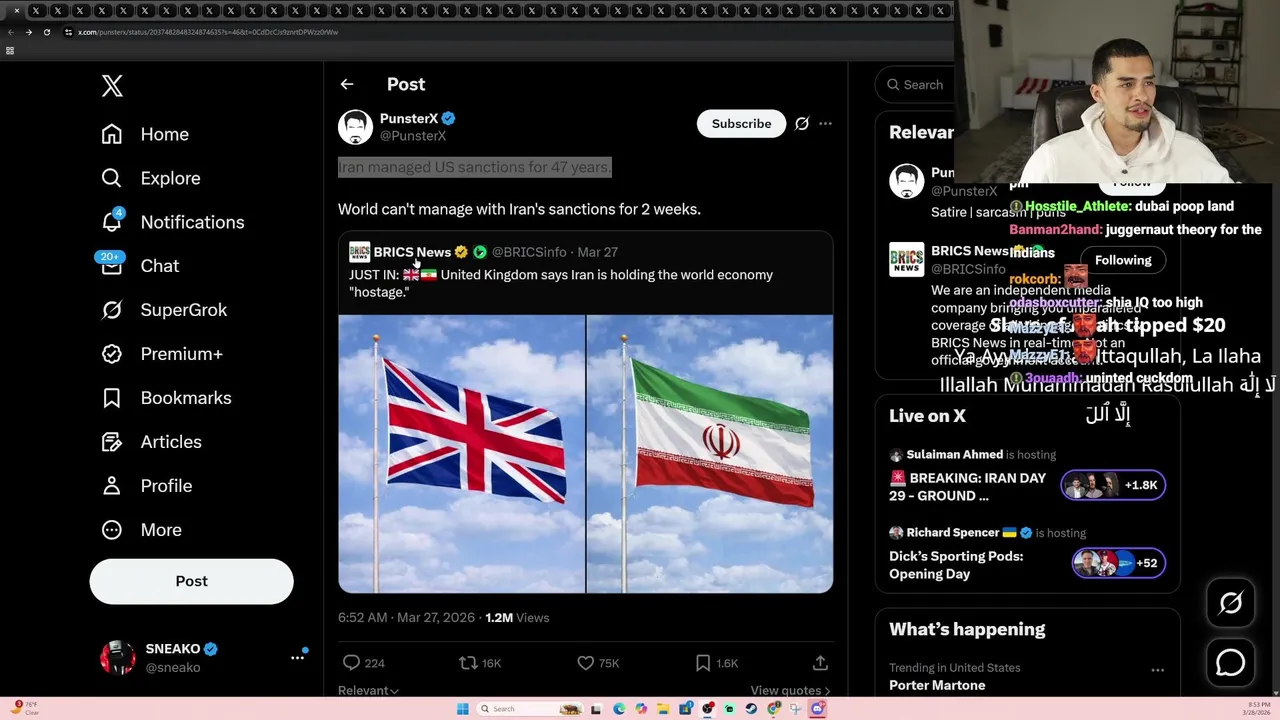Click the reply icon with 224
This screenshot has height=720, width=1280.
pyautogui.click(x=351, y=663)
